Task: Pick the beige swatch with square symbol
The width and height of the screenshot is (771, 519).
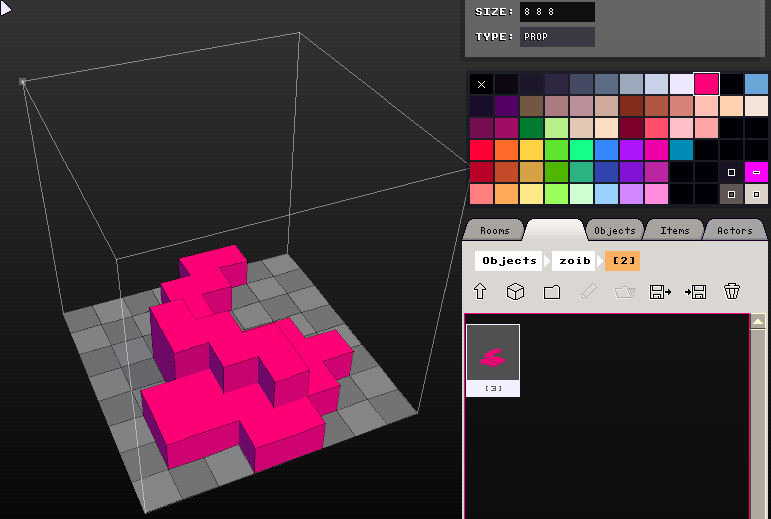Action: click(756, 194)
